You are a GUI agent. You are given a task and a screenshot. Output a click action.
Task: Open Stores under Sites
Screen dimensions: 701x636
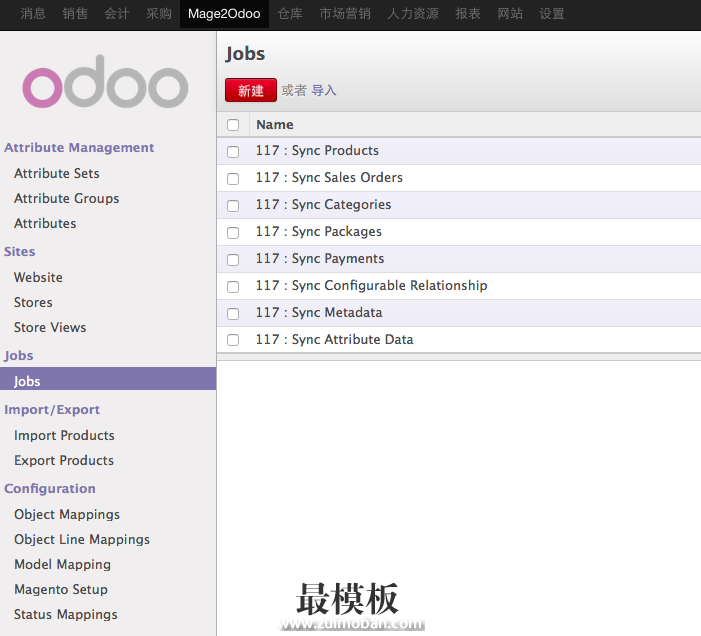[33, 303]
